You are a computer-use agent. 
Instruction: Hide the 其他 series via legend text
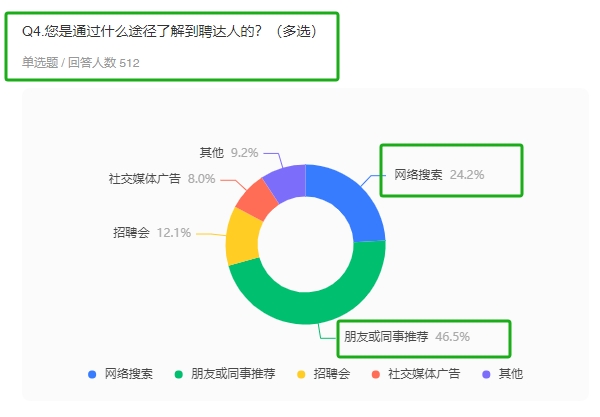(x=510, y=374)
